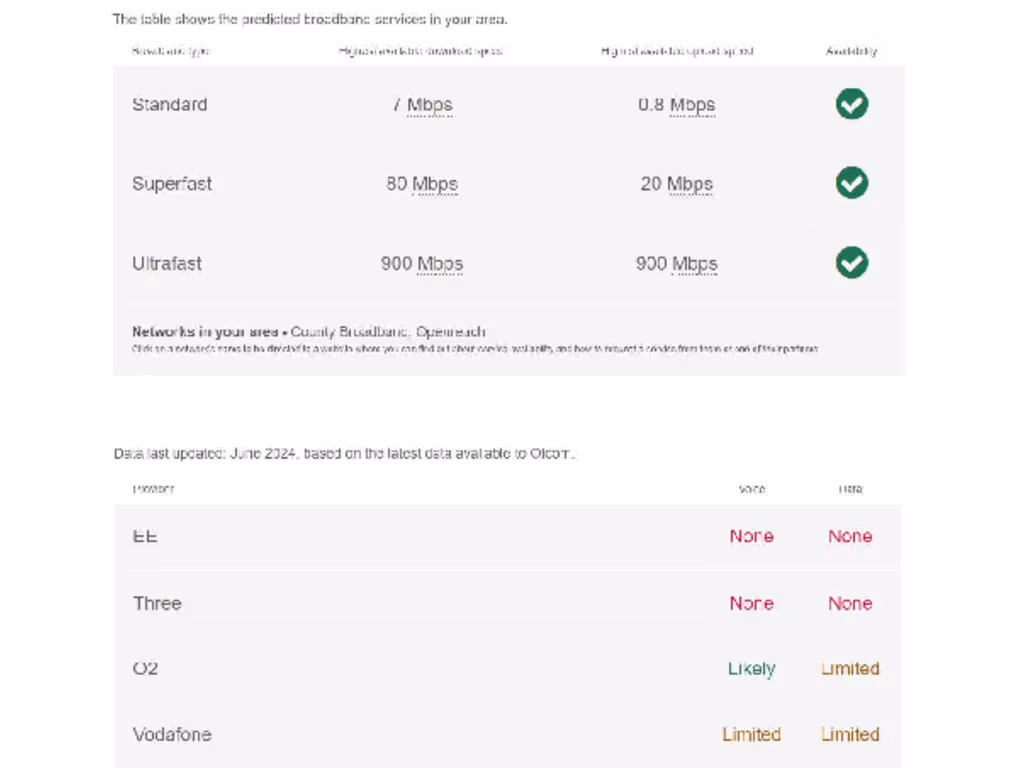This screenshot has height=768, width=1024.
Task: Click Mbps abbreviation in Ultrafast download speed
Action: tap(440, 264)
